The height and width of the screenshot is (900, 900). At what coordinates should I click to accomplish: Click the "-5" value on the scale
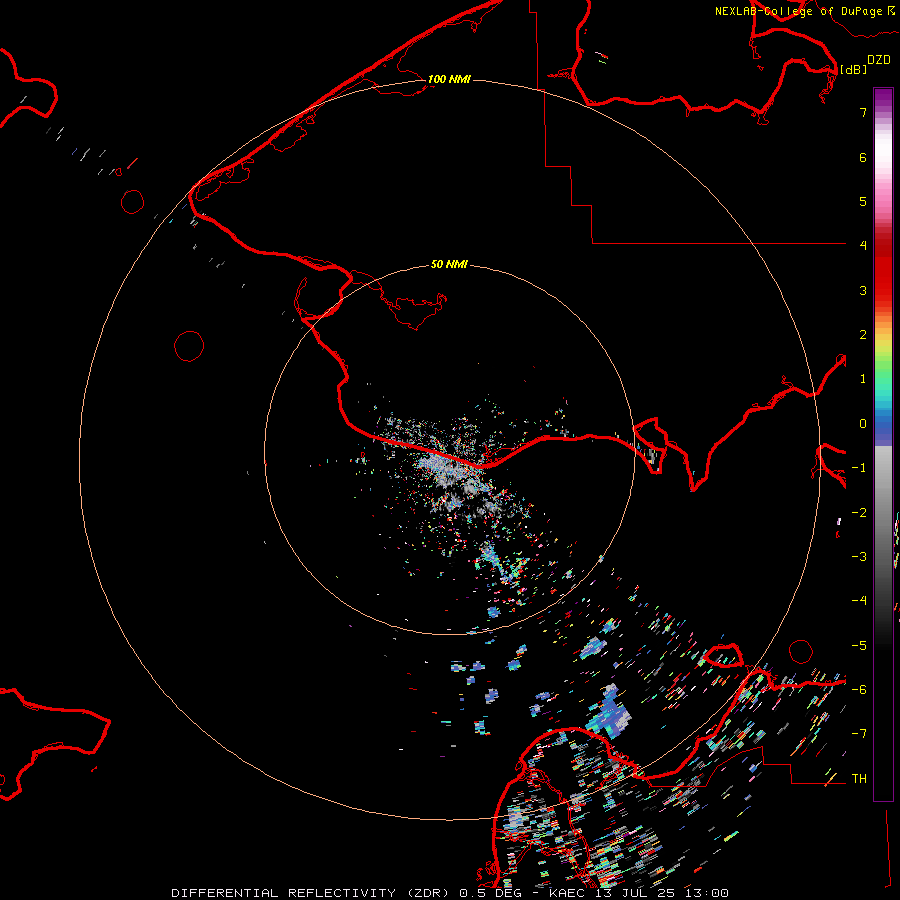(x=859, y=646)
